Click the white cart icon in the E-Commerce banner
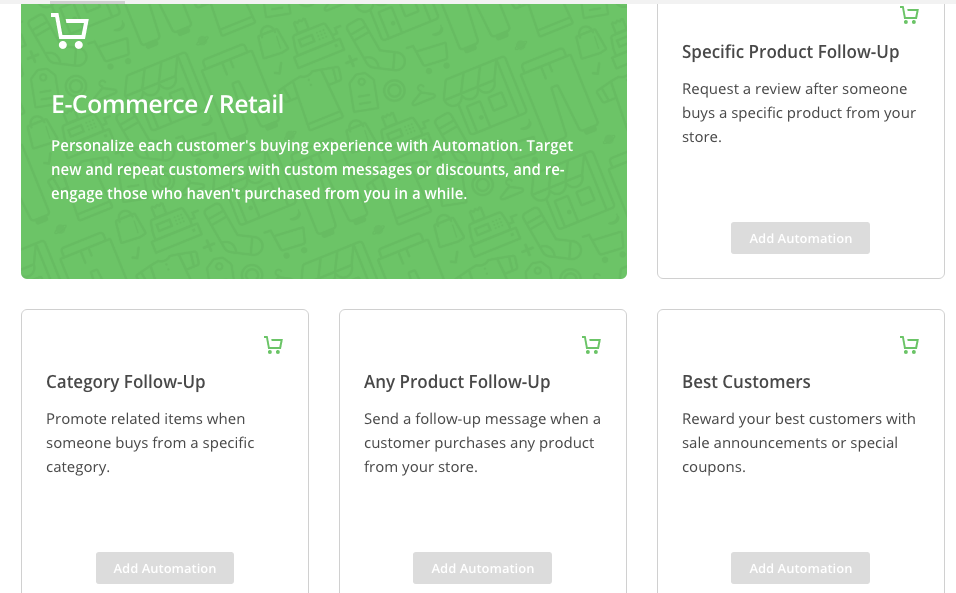The height and width of the screenshot is (593, 956). [x=69, y=32]
